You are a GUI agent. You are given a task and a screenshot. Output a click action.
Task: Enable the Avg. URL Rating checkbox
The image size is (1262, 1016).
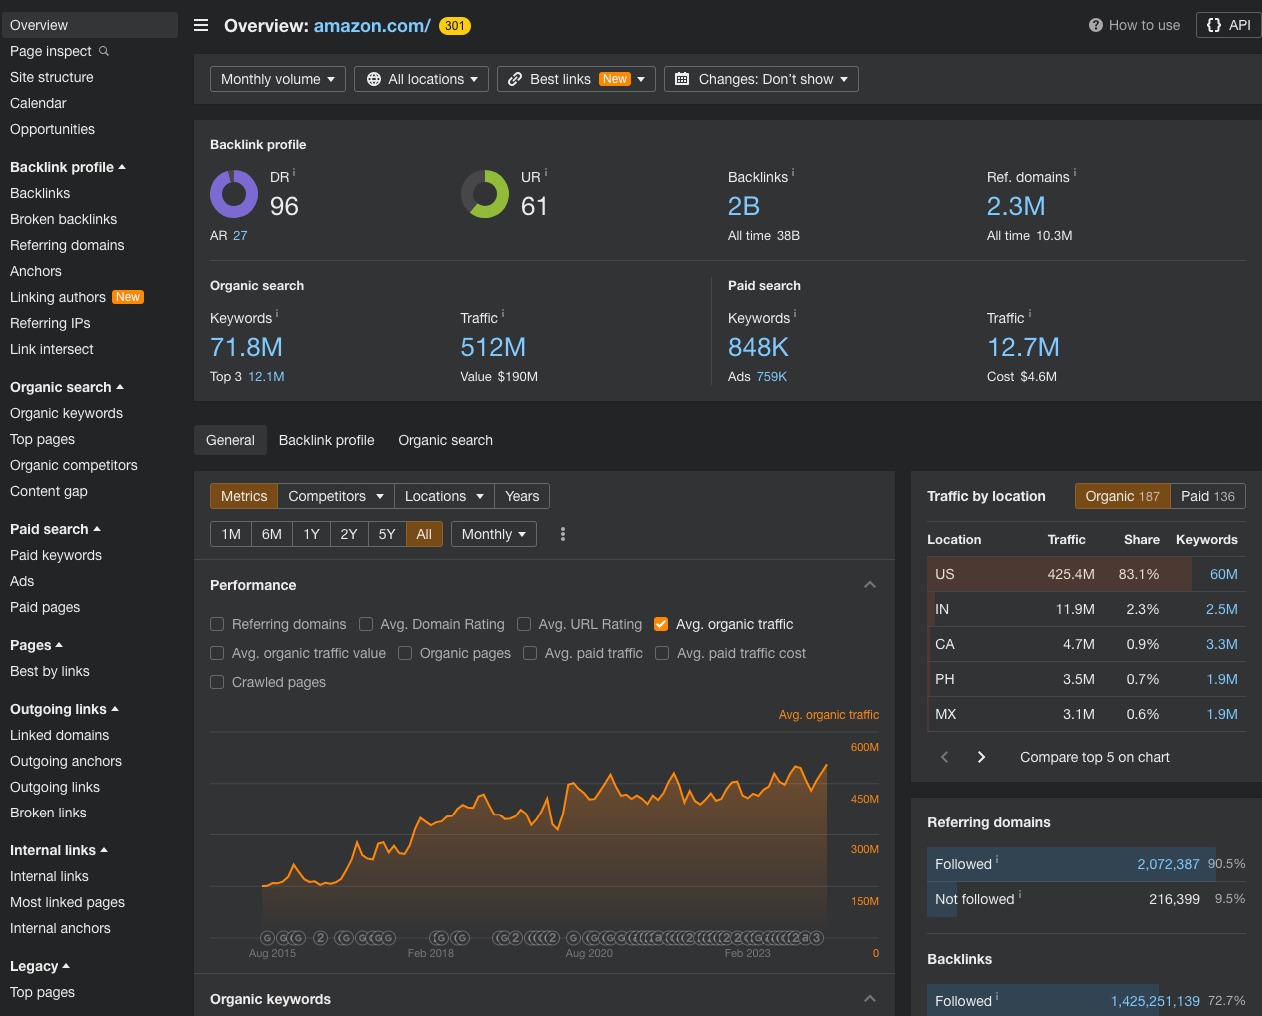click(x=524, y=624)
